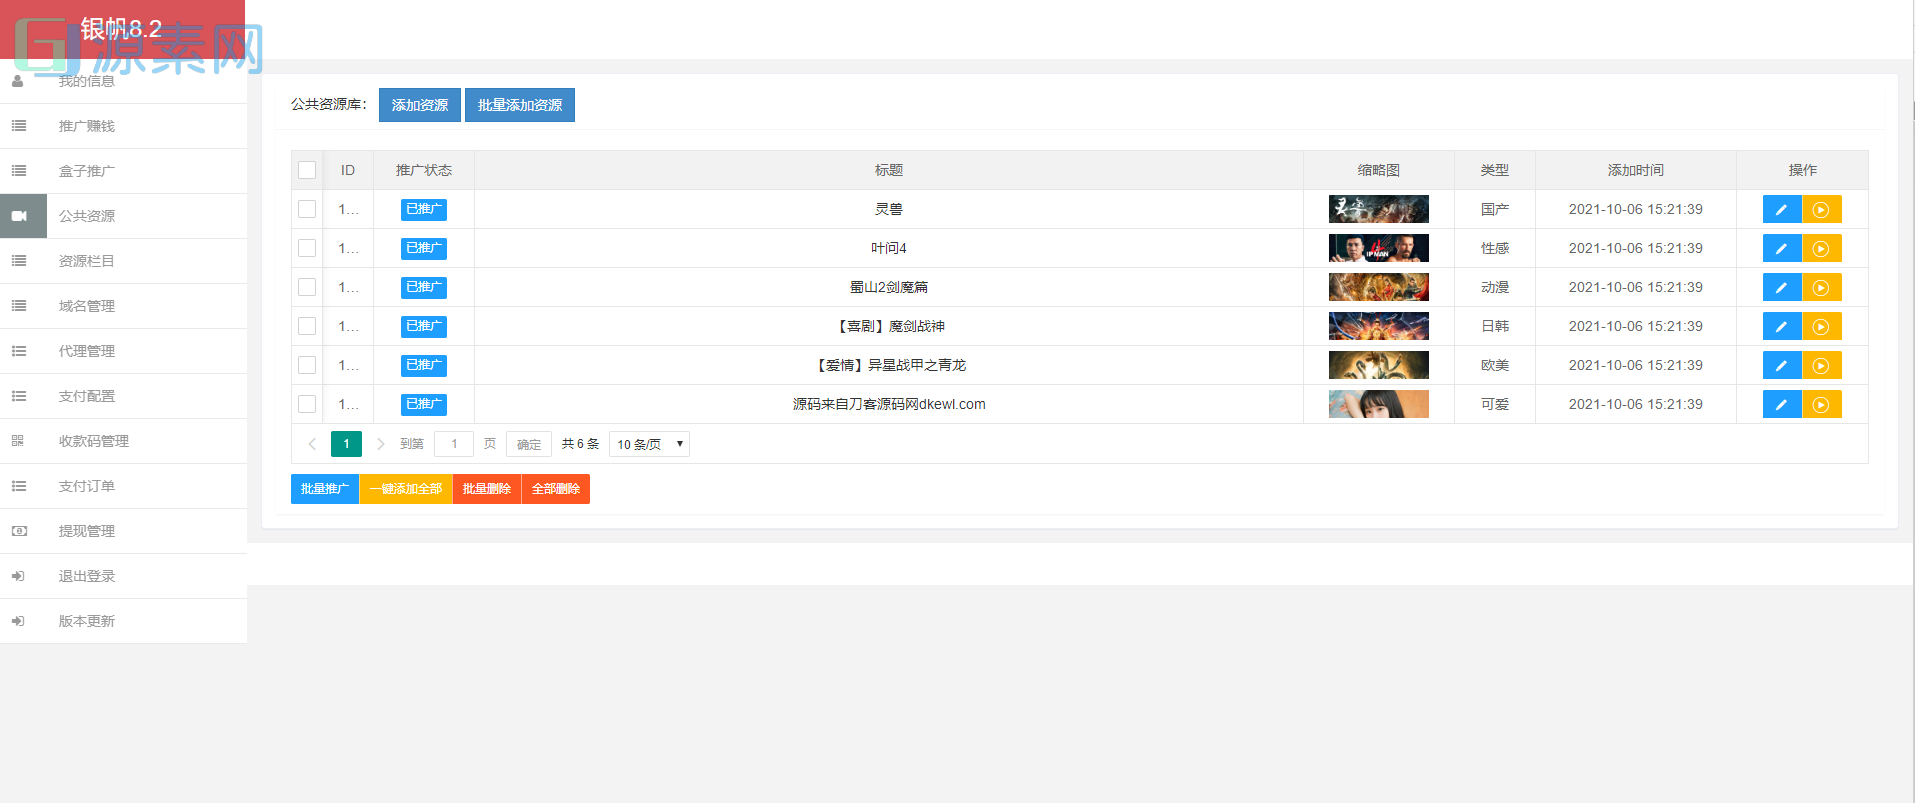Open the 10 条/页 page size dropdown

(649, 444)
